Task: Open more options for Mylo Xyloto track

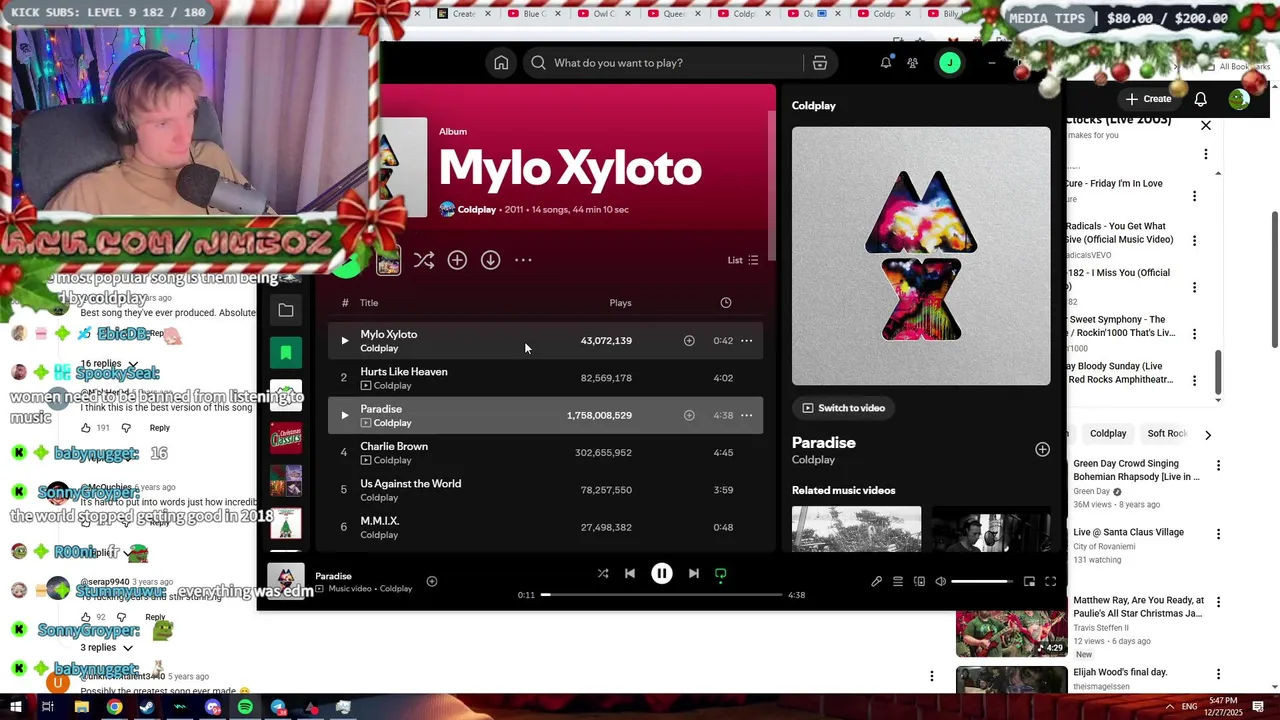Action: point(746,341)
